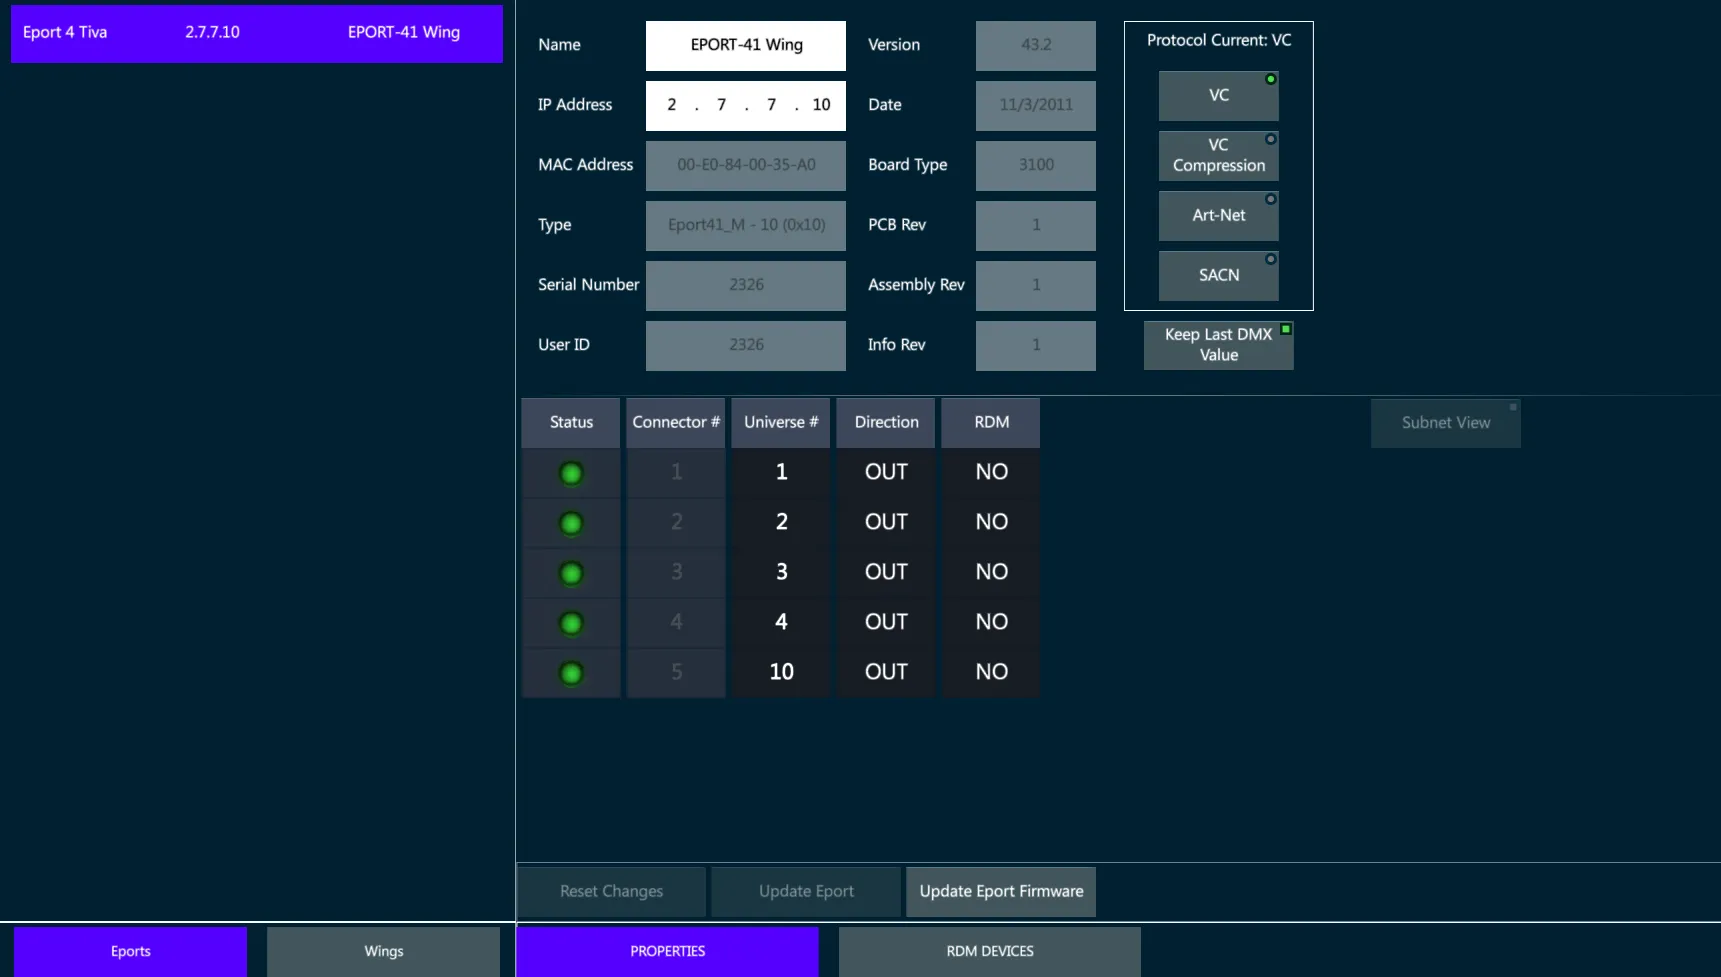1721x977 pixels.
Task: Click the Reset Changes button
Action: click(611, 892)
